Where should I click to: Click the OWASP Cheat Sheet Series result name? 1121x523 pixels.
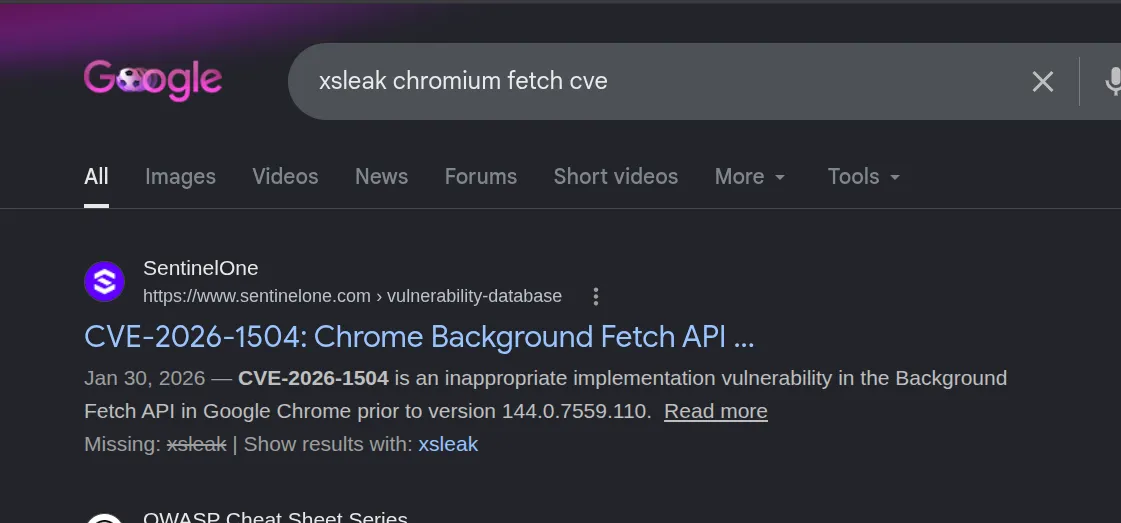pos(275,517)
